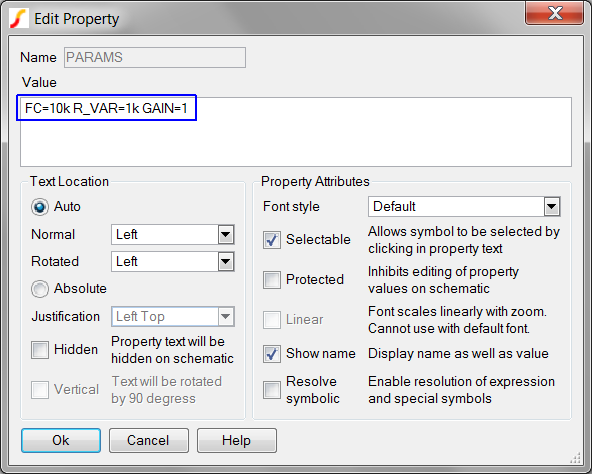
Task: Select the Auto text location radio button
Action: (x=40, y=207)
